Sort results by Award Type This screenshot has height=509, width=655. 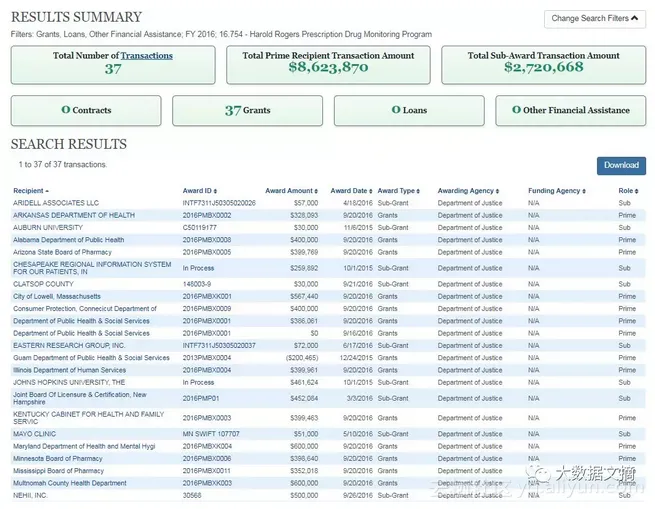click(397, 190)
